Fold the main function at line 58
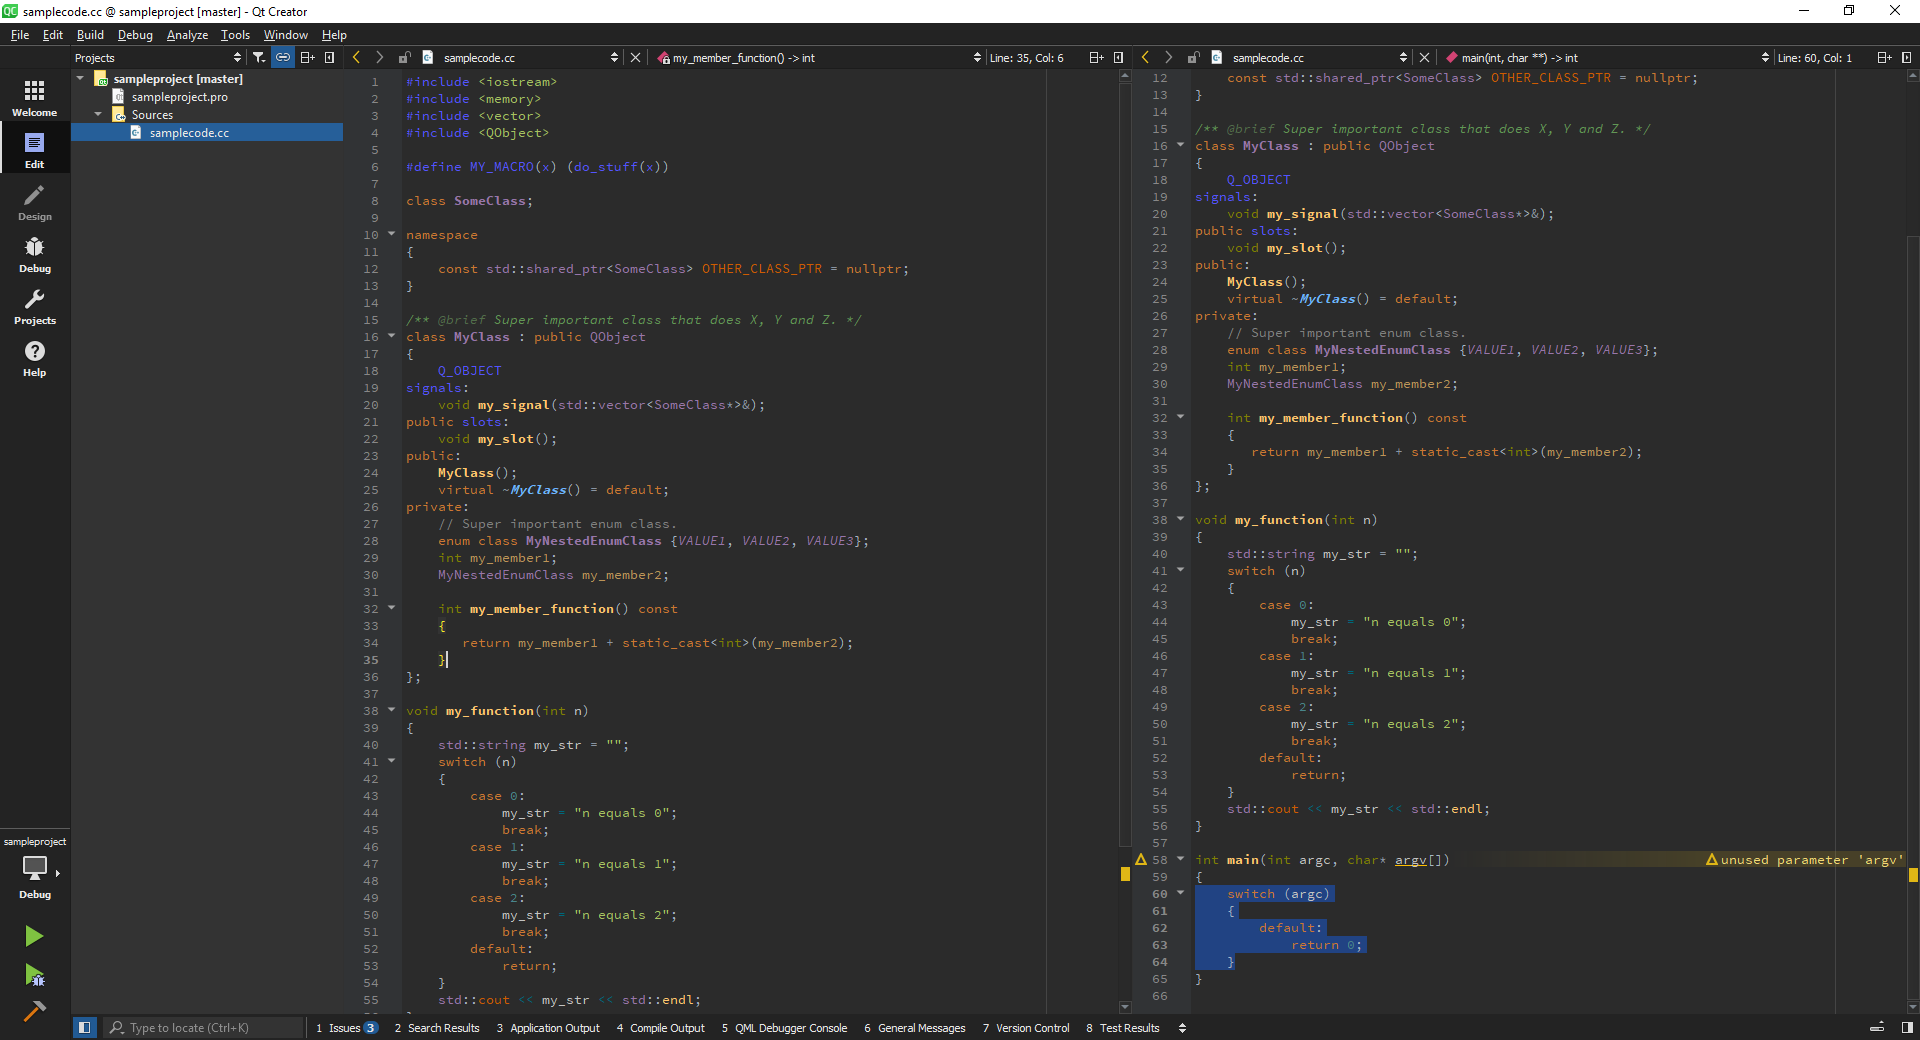The image size is (1920, 1040). click(x=1180, y=859)
